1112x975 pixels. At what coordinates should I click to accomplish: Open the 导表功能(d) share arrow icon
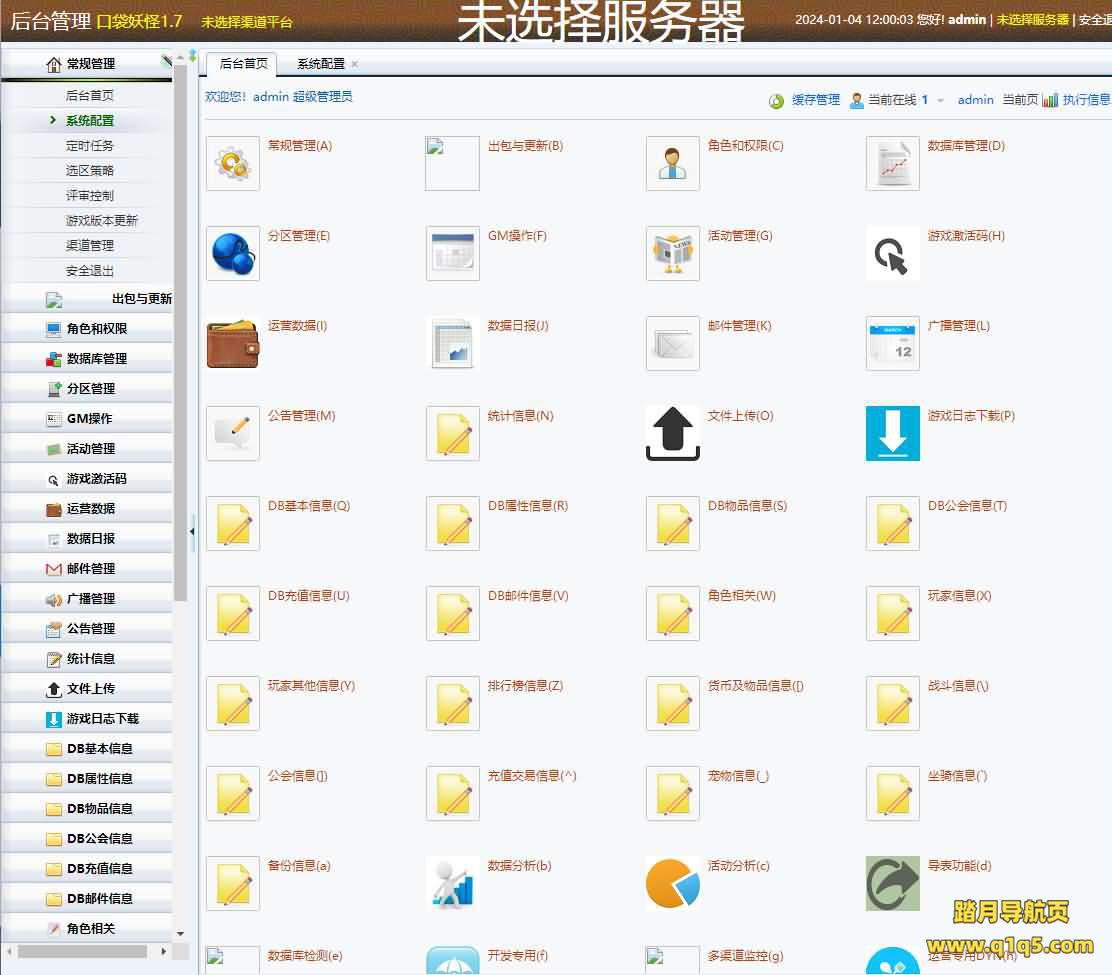(x=893, y=884)
